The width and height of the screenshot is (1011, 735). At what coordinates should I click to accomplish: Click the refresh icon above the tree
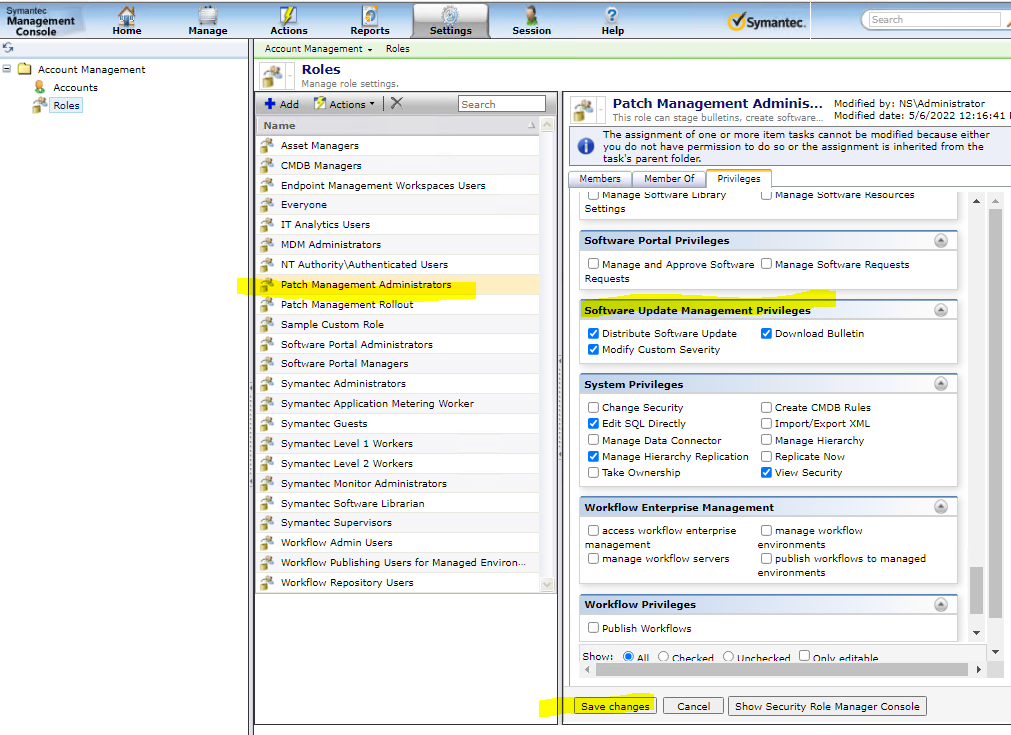pyautogui.click(x=8, y=48)
